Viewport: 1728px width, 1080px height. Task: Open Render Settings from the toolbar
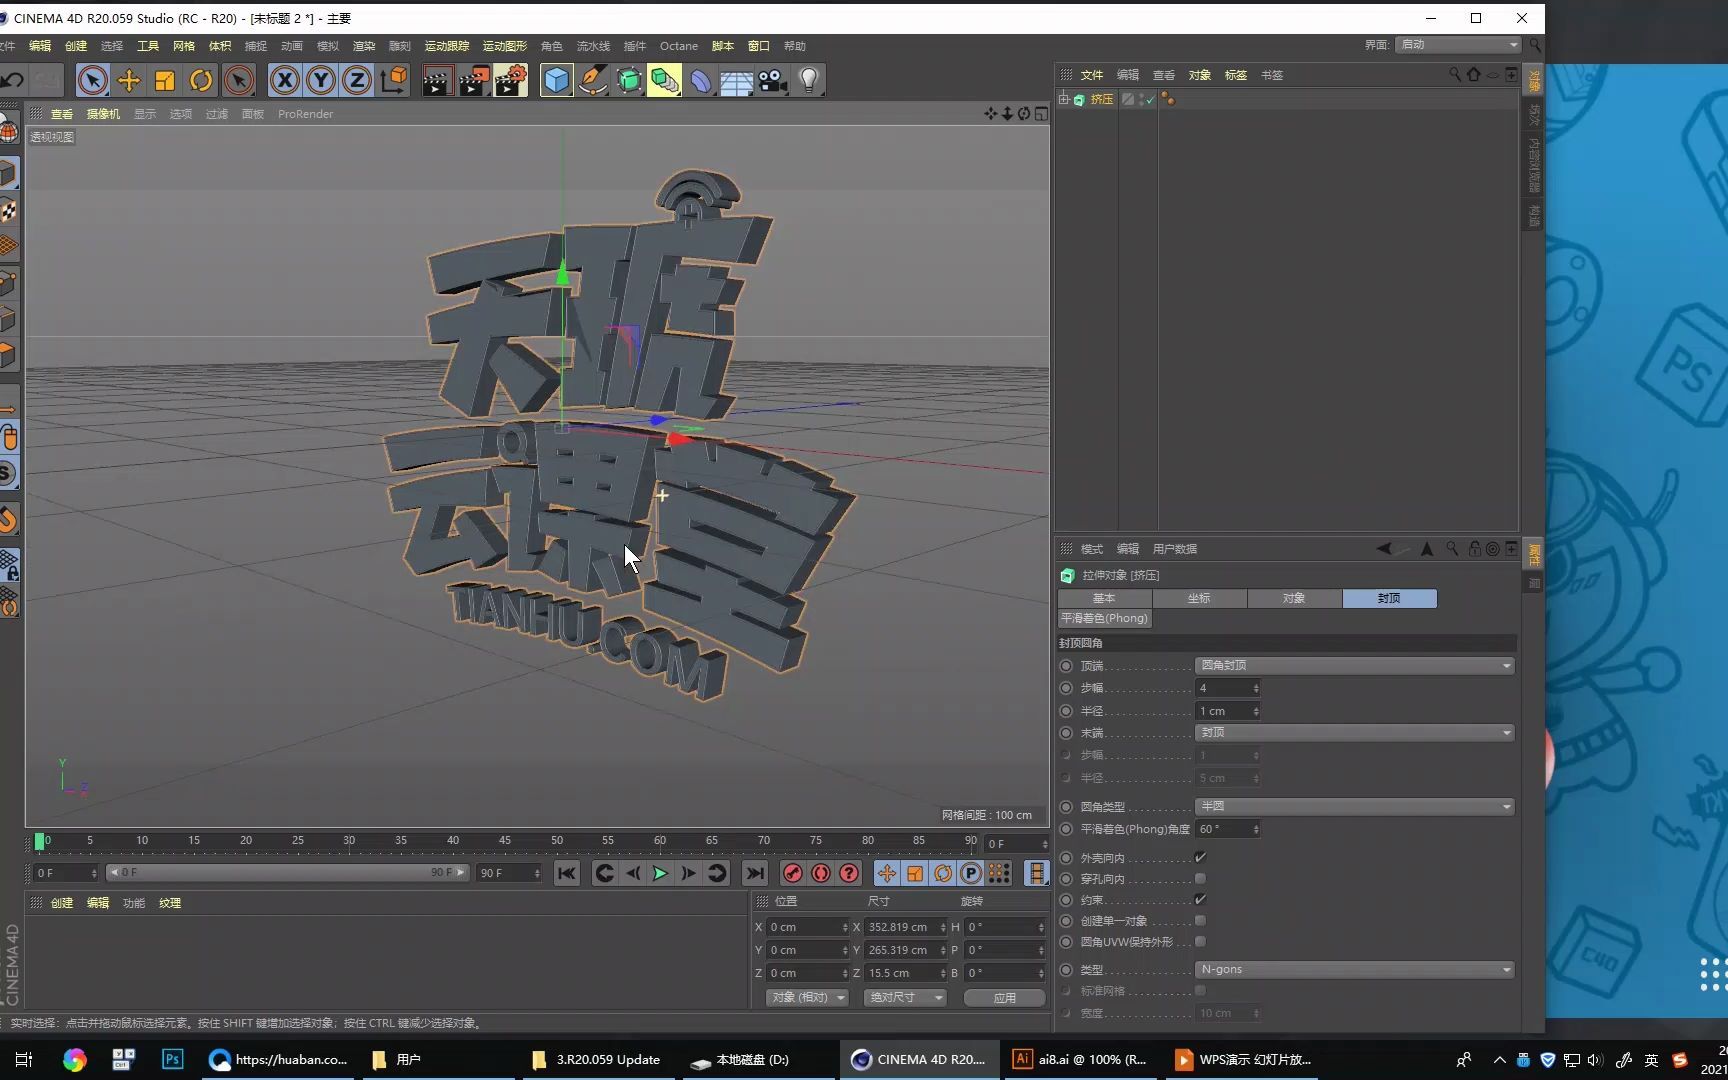pos(510,80)
